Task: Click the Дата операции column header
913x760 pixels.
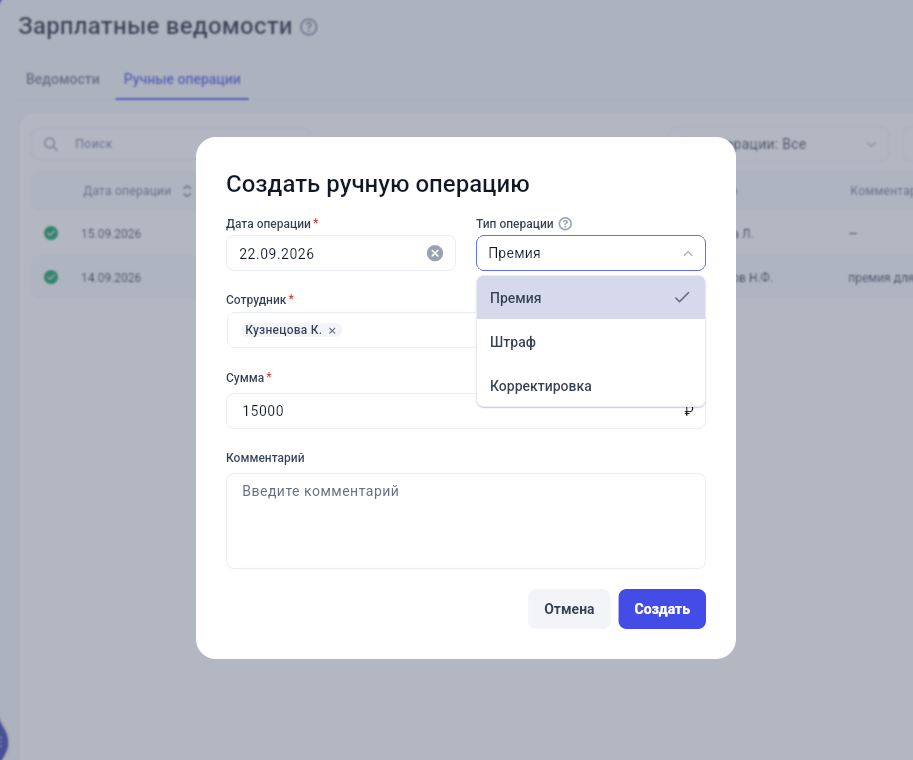Action: pyautogui.click(x=127, y=191)
